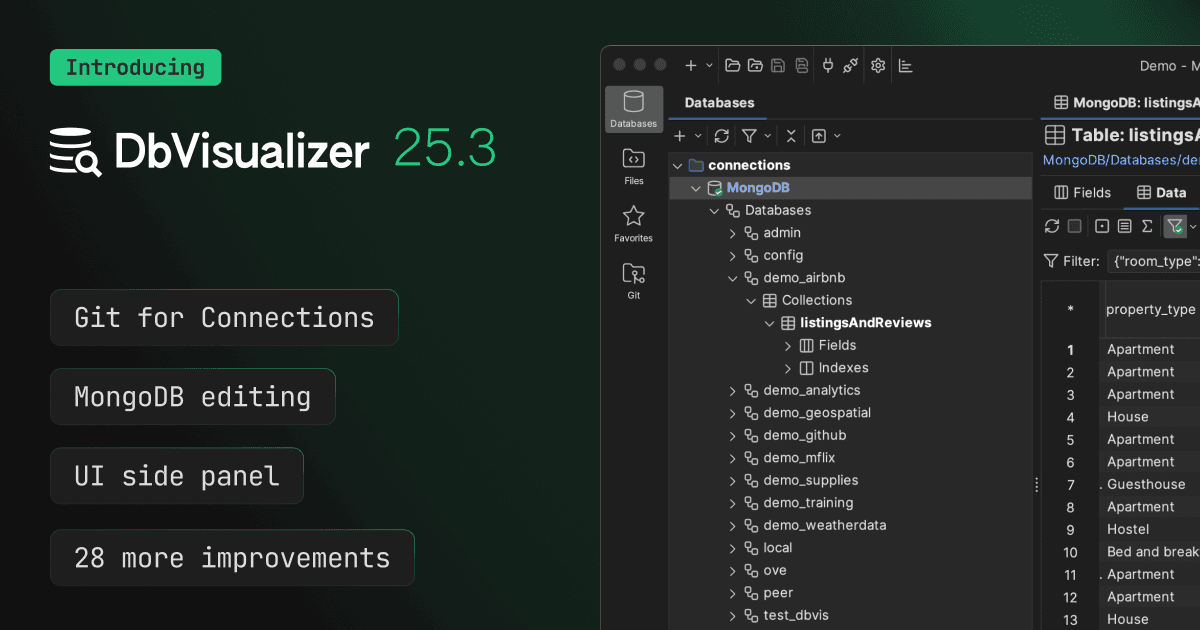Click the connect plug icon in top toolbar
This screenshot has height=630, width=1200.
(828, 66)
